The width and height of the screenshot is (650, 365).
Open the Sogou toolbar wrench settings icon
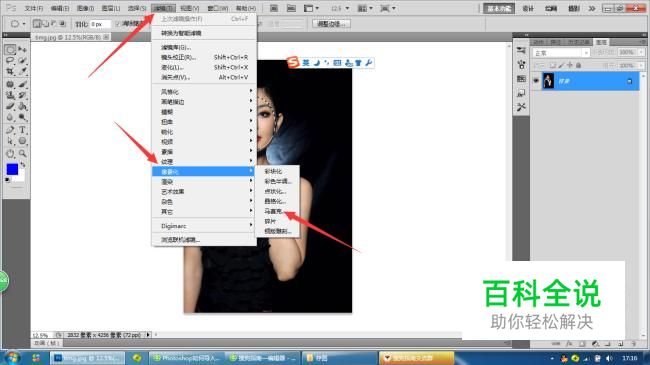[x=369, y=63]
